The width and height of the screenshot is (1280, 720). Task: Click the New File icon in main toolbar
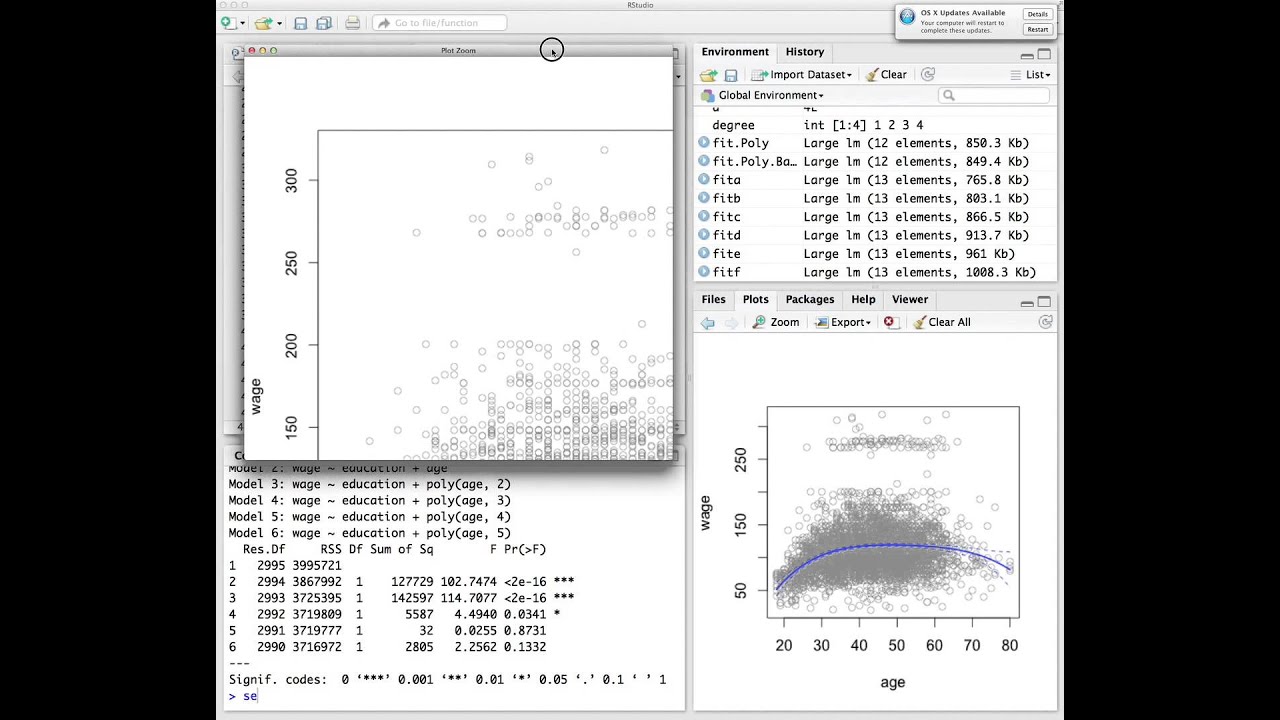pos(229,23)
